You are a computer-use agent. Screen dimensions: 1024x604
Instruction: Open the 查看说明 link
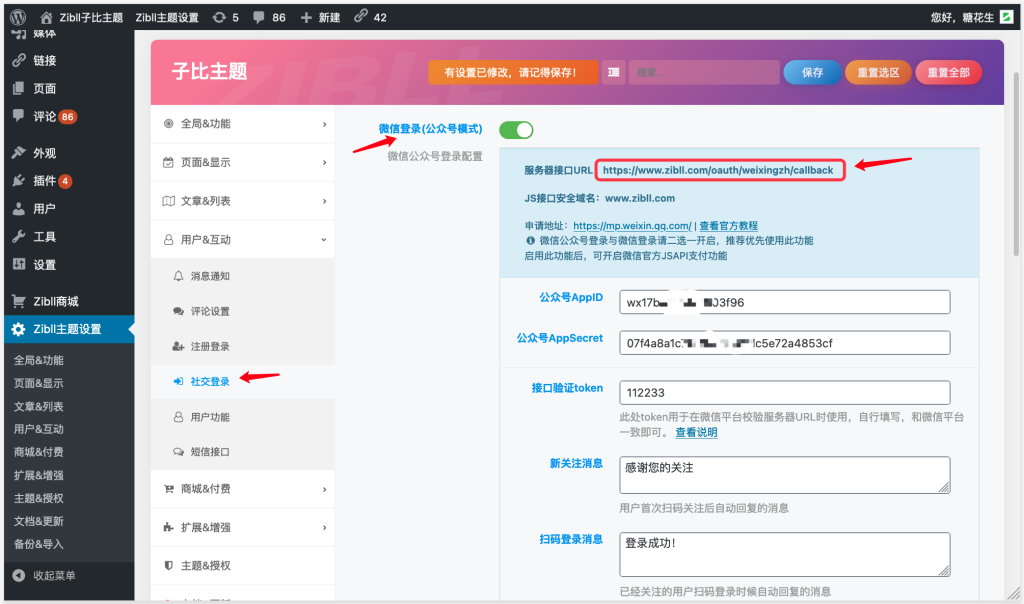tap(696, 432)
